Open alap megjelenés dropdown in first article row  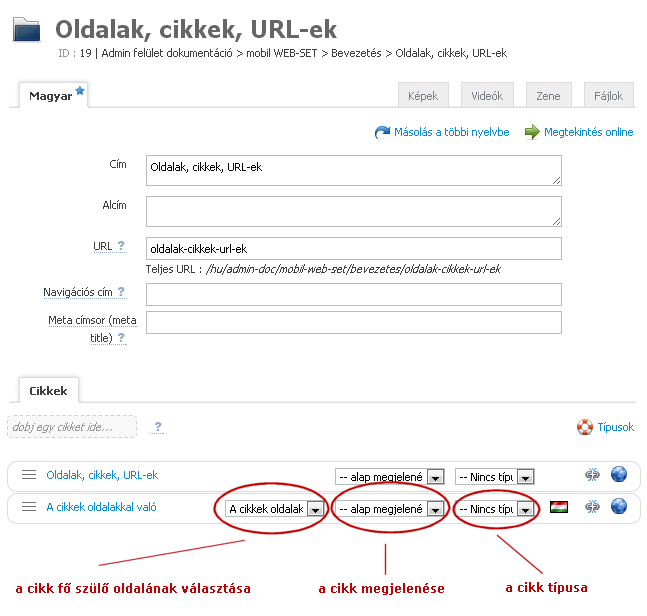390,477
